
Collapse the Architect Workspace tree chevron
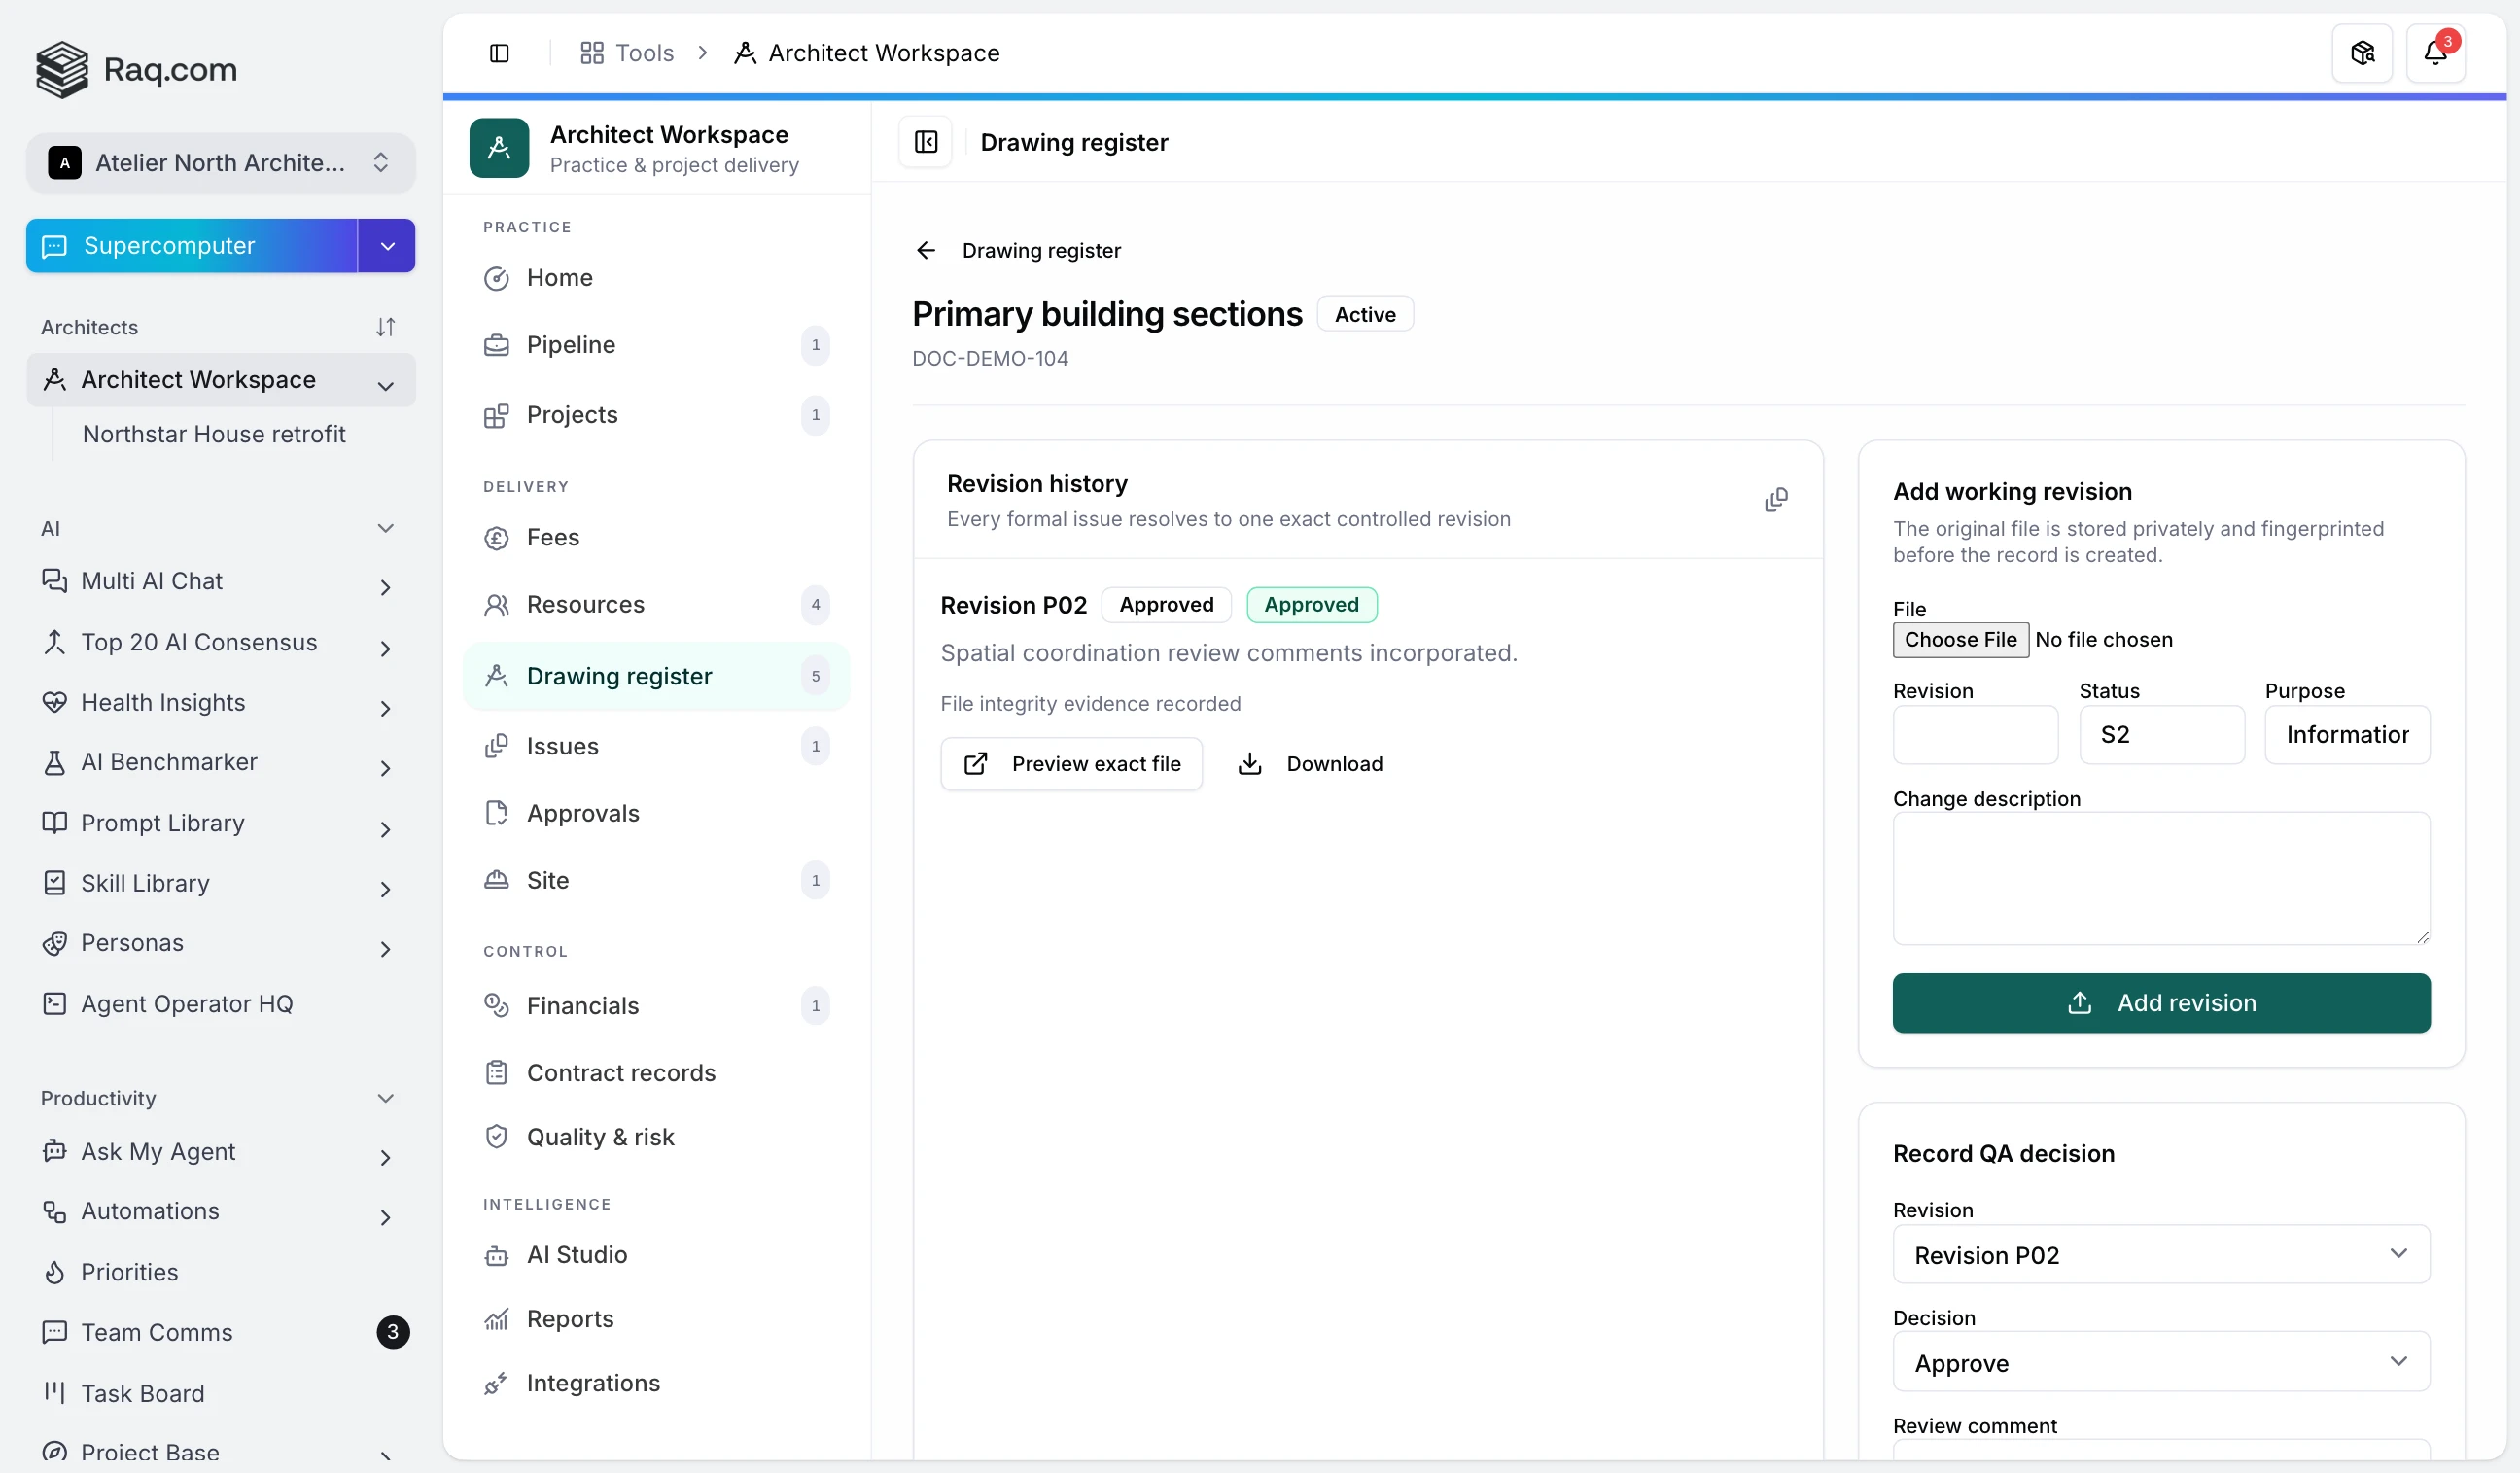385,386
